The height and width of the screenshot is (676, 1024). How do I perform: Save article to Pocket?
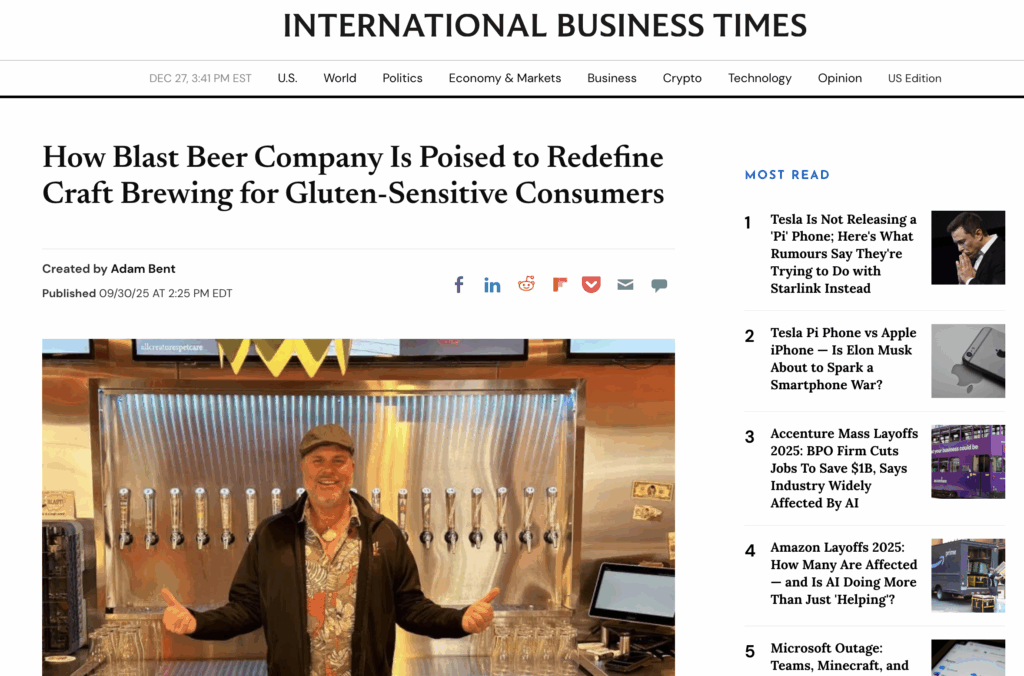[x=591, y=285]
